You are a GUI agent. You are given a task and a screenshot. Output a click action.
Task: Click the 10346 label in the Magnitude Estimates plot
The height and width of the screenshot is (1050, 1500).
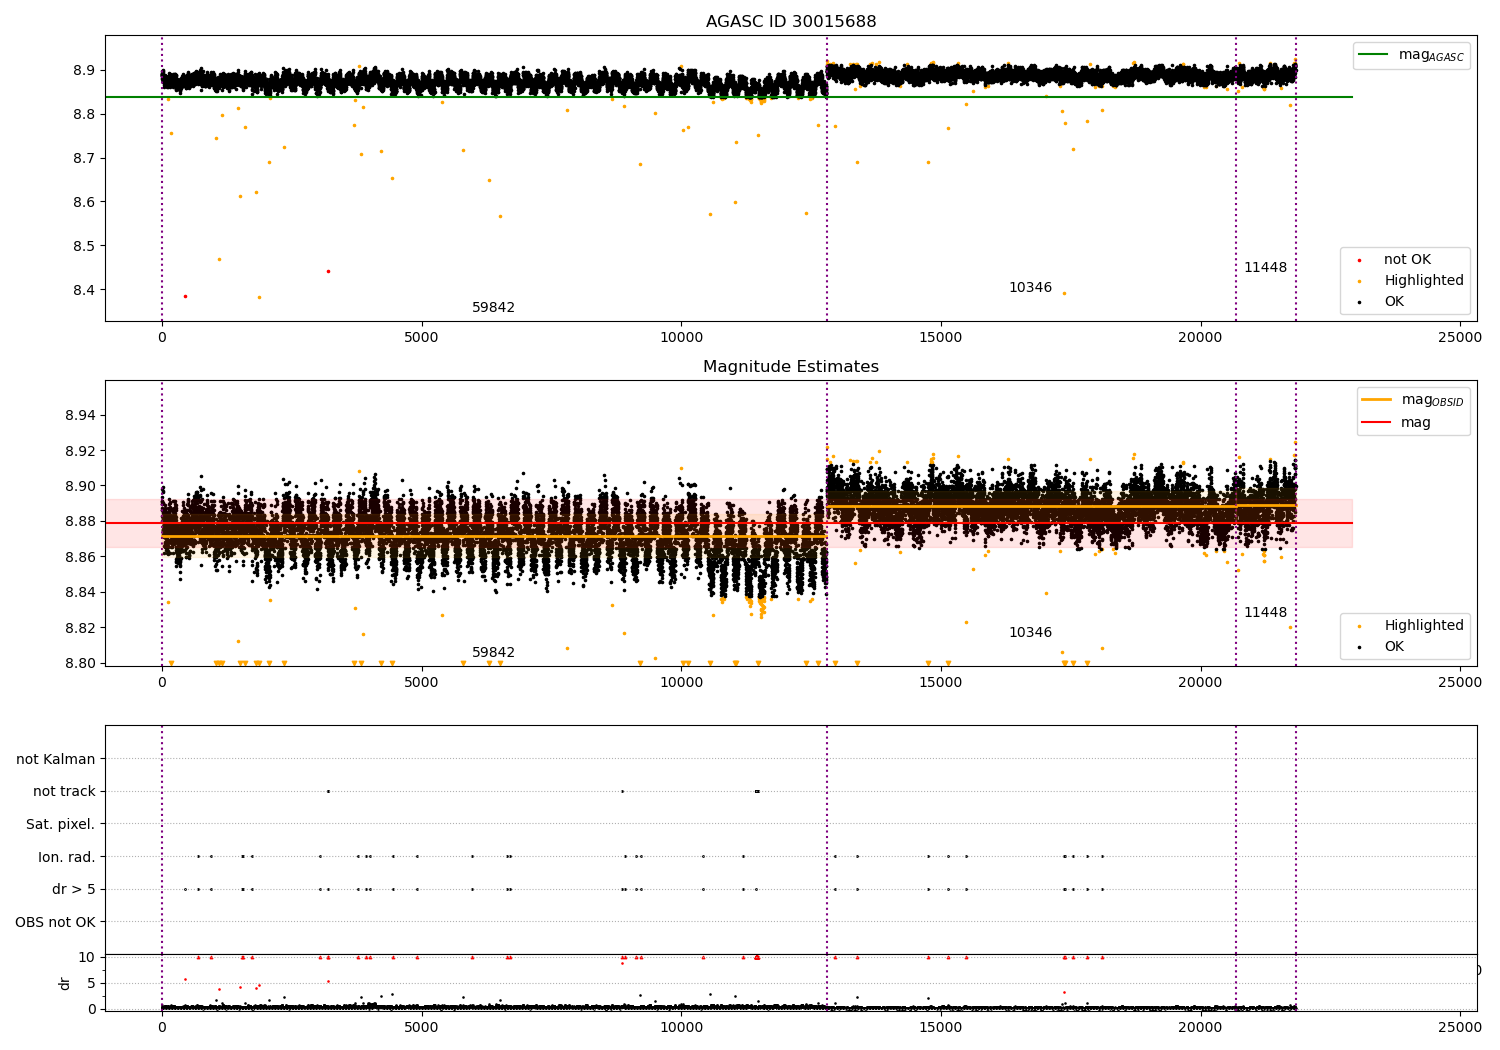[1030, 633]
